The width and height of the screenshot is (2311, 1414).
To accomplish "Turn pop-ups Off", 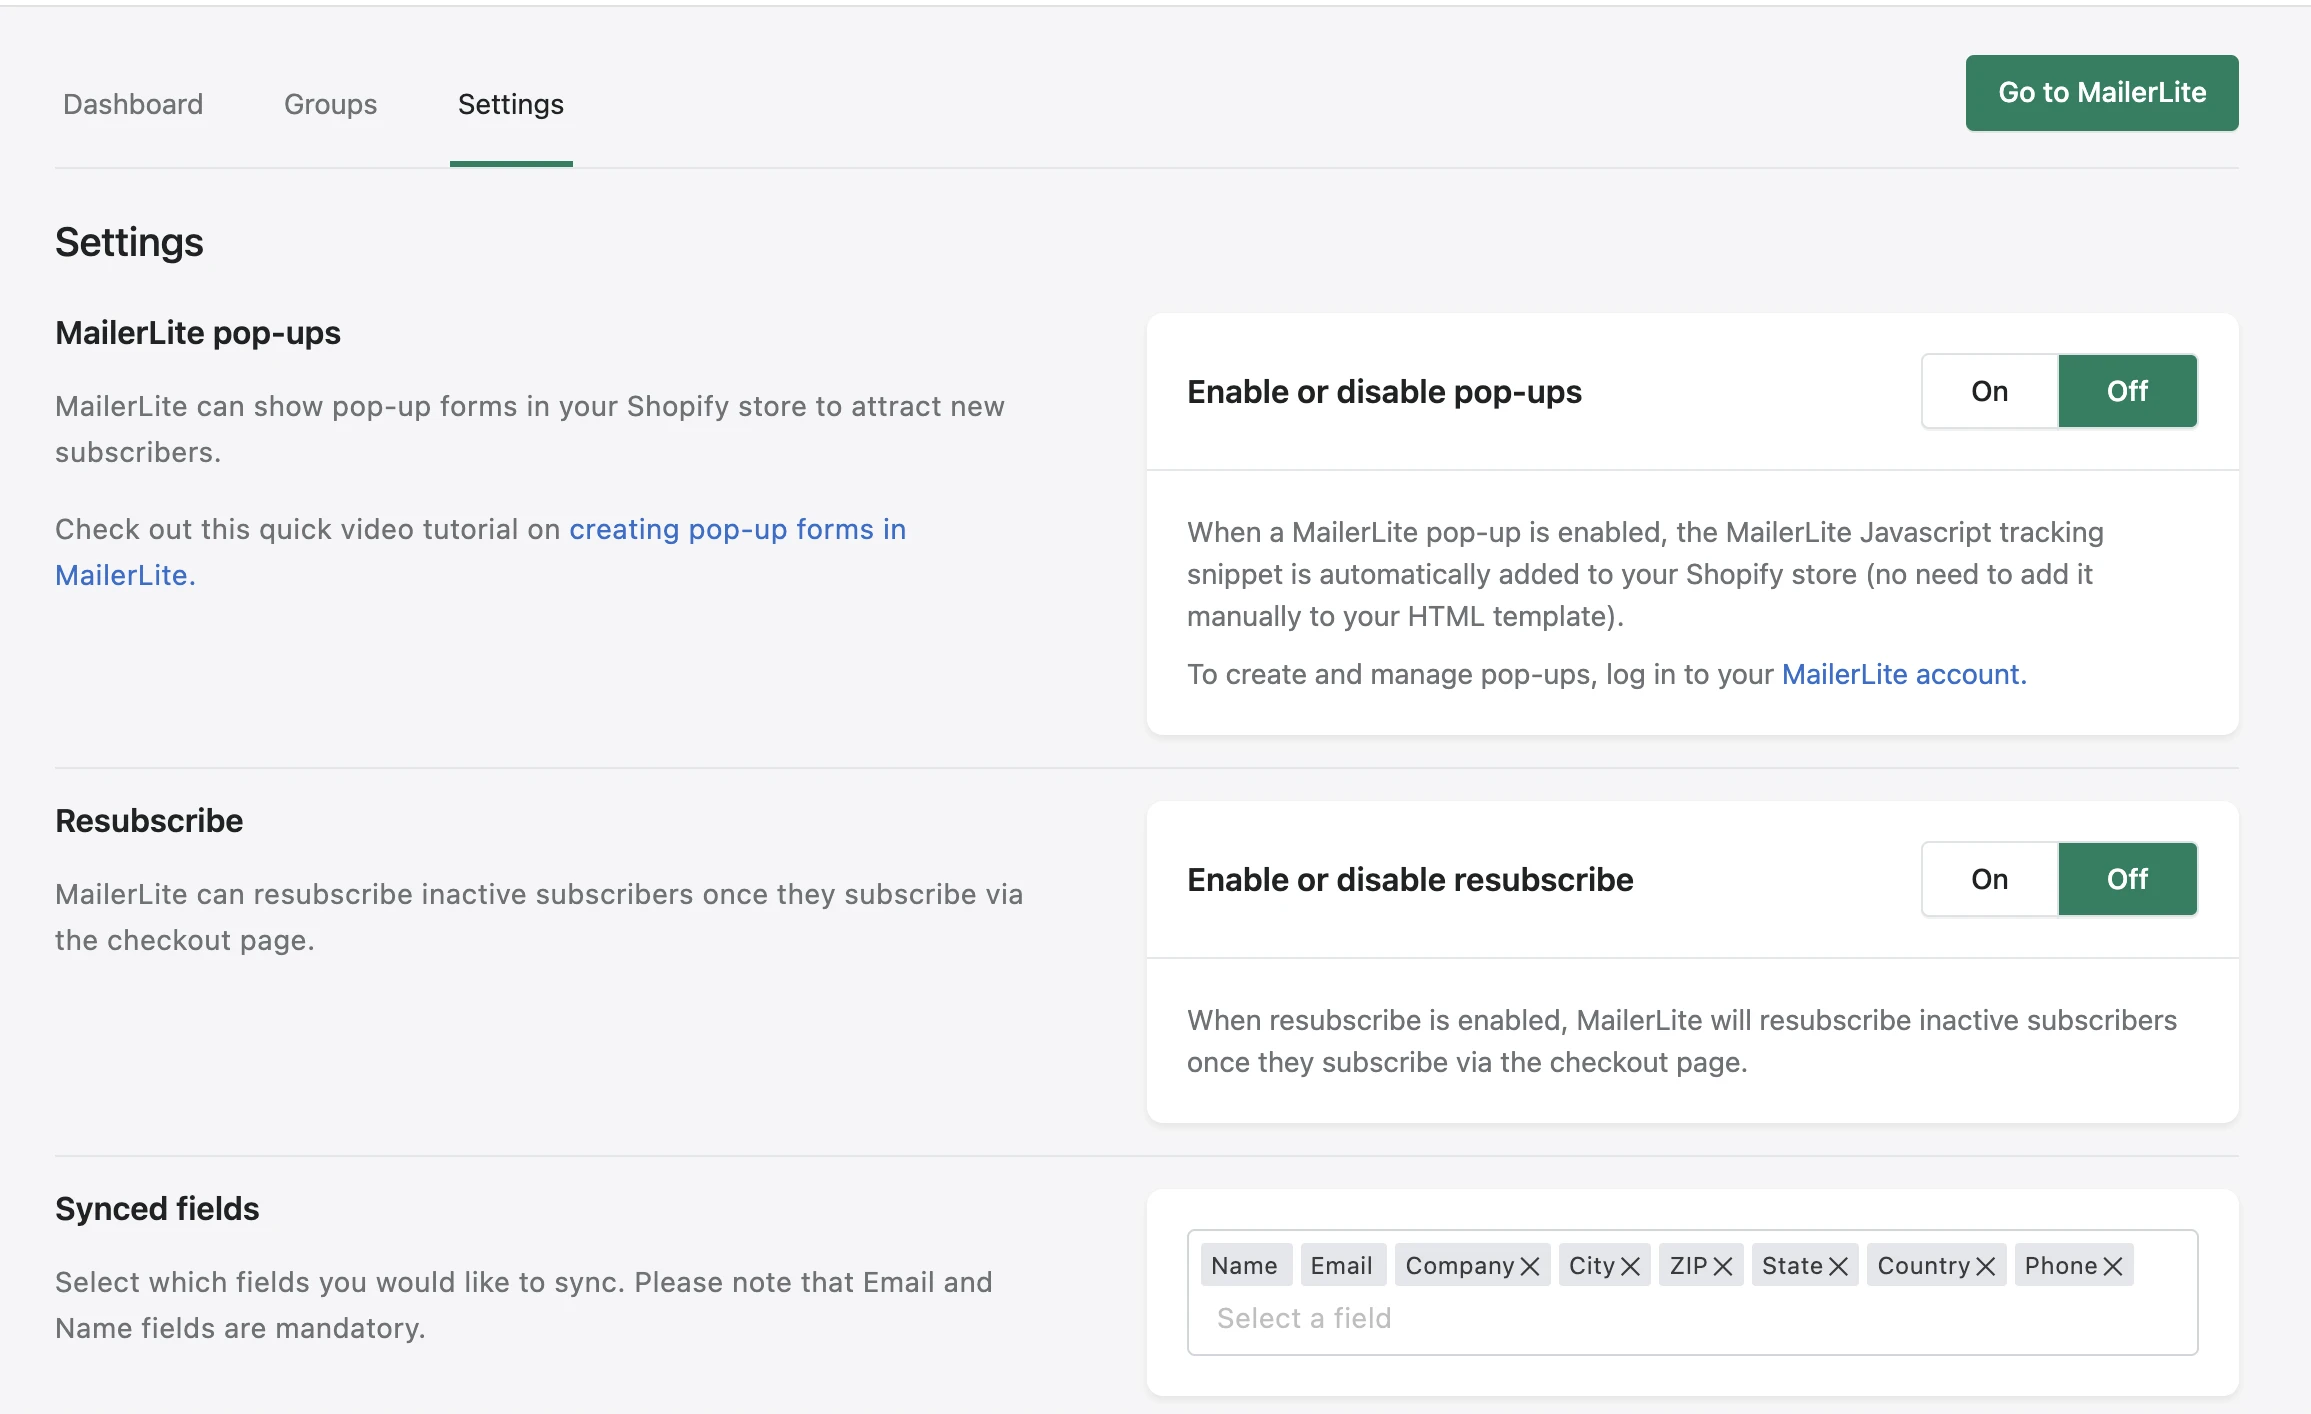I will coord(2127,391).
